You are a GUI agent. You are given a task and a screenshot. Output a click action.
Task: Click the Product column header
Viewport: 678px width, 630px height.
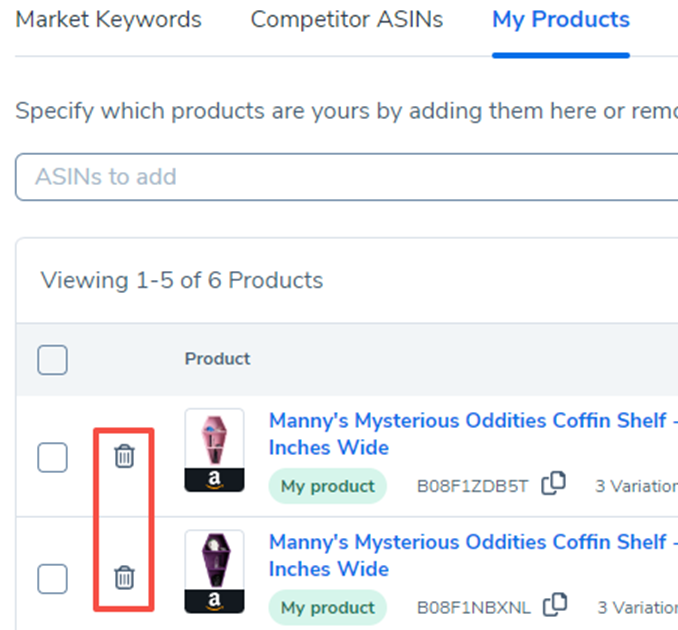tap(217, 359)
